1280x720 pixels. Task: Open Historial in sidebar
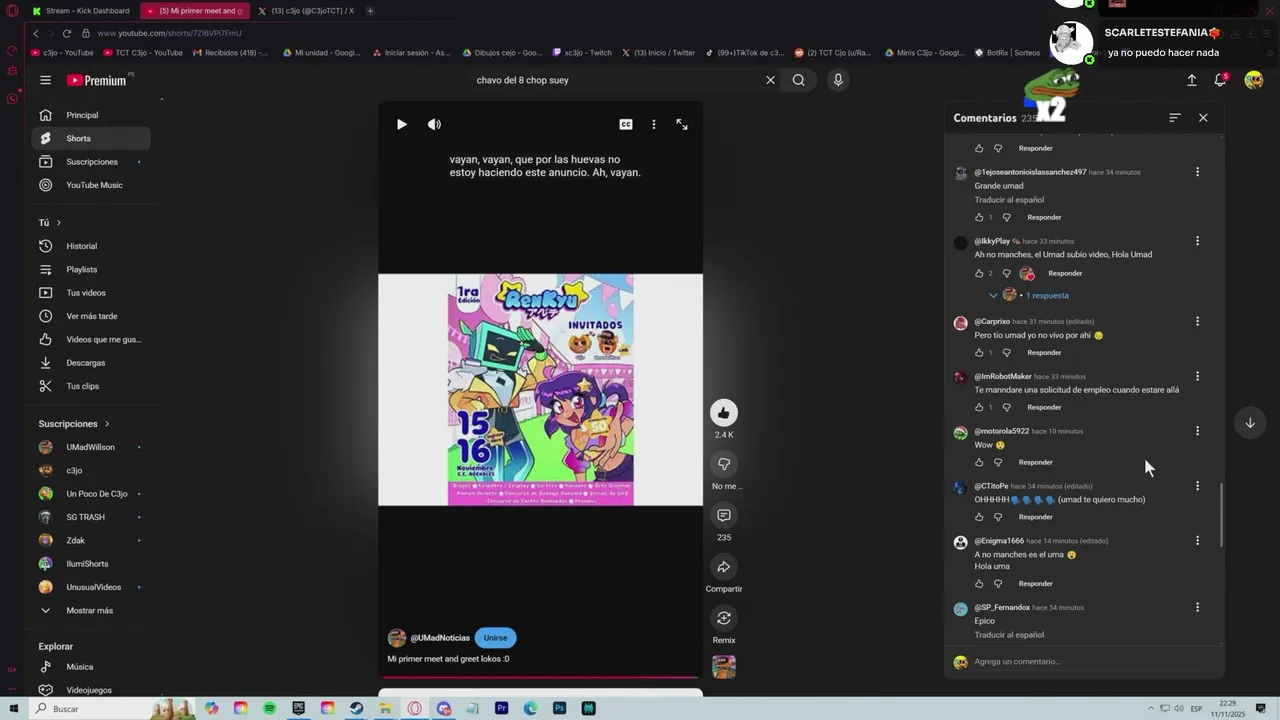click(x=91, y=246)
